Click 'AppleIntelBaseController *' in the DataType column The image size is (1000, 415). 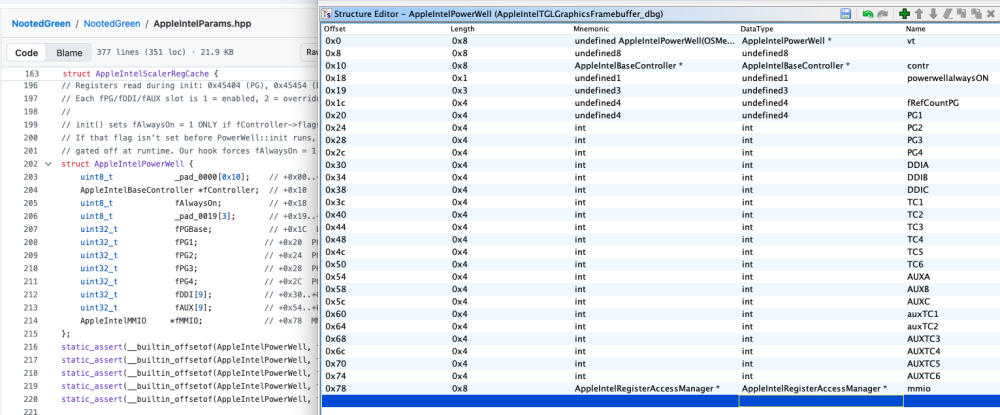[796, 66]
